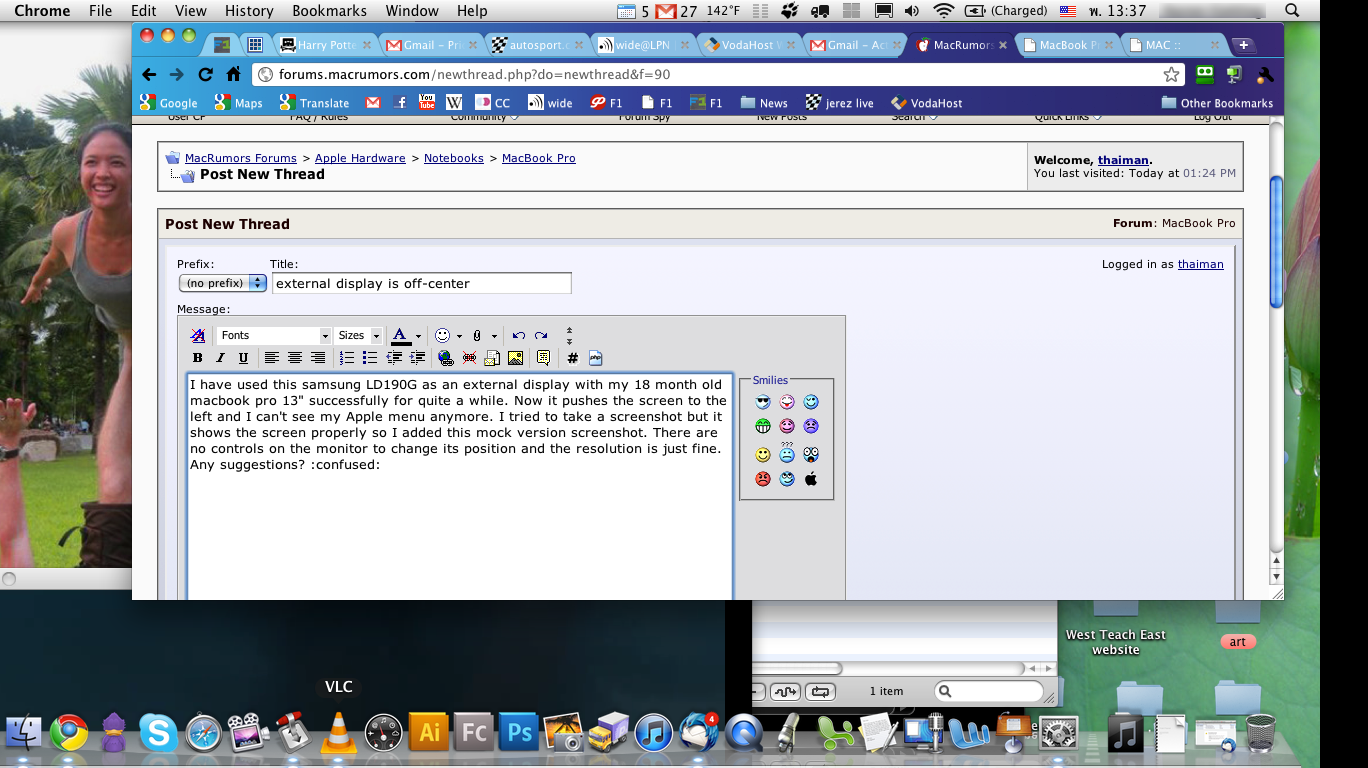Open Chrome History menu

249,11
